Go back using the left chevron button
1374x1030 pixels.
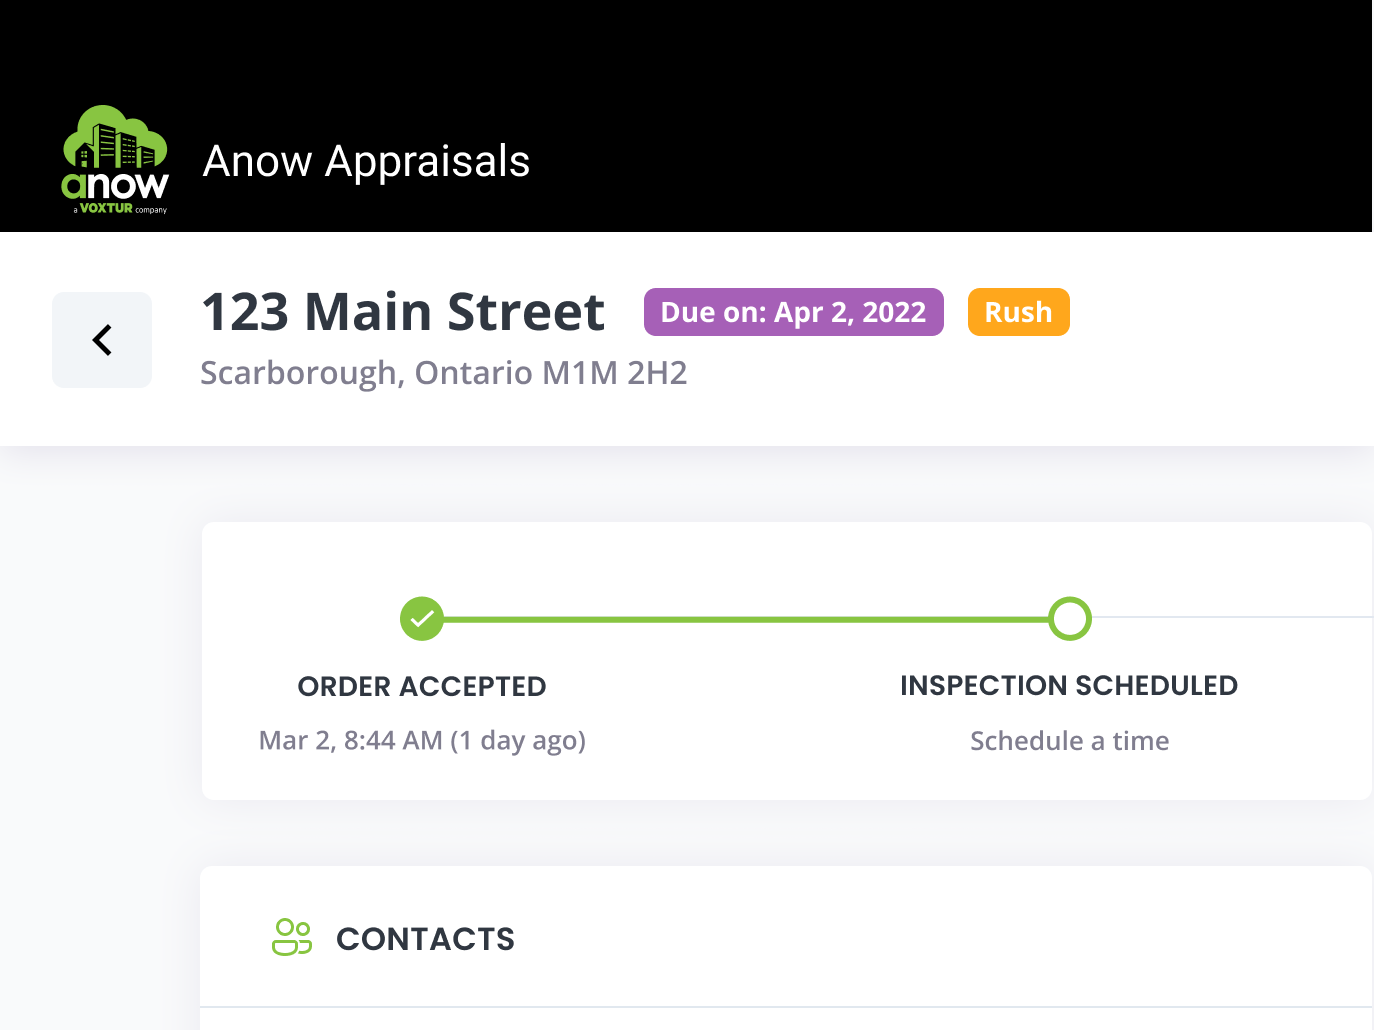102,340
